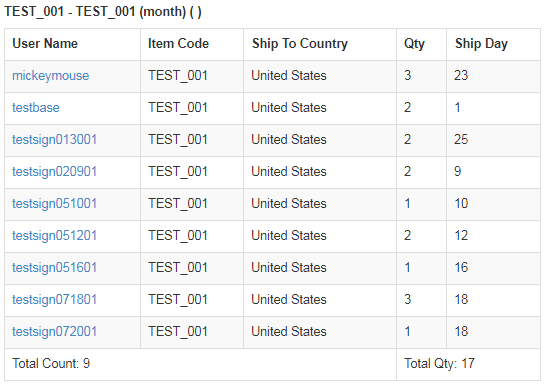Select the Ship Day 25 cell for testsign013001
Viewport: 545px width, 384px height.
point(493,140)
